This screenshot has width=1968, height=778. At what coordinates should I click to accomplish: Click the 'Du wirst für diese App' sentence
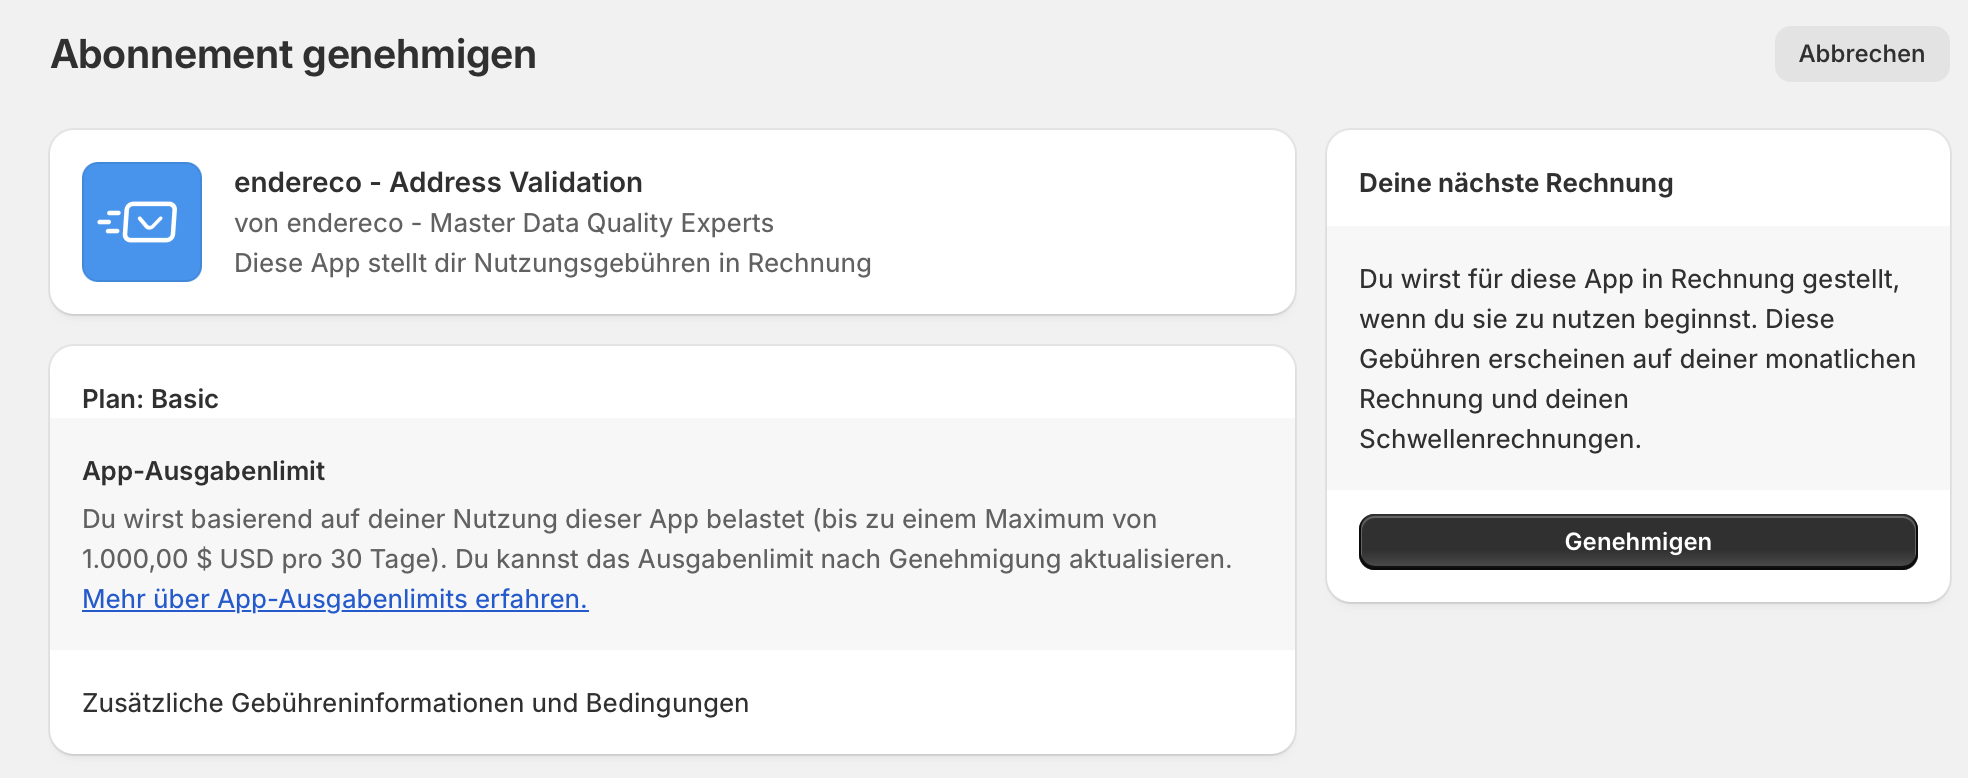tap(1629, 279)
